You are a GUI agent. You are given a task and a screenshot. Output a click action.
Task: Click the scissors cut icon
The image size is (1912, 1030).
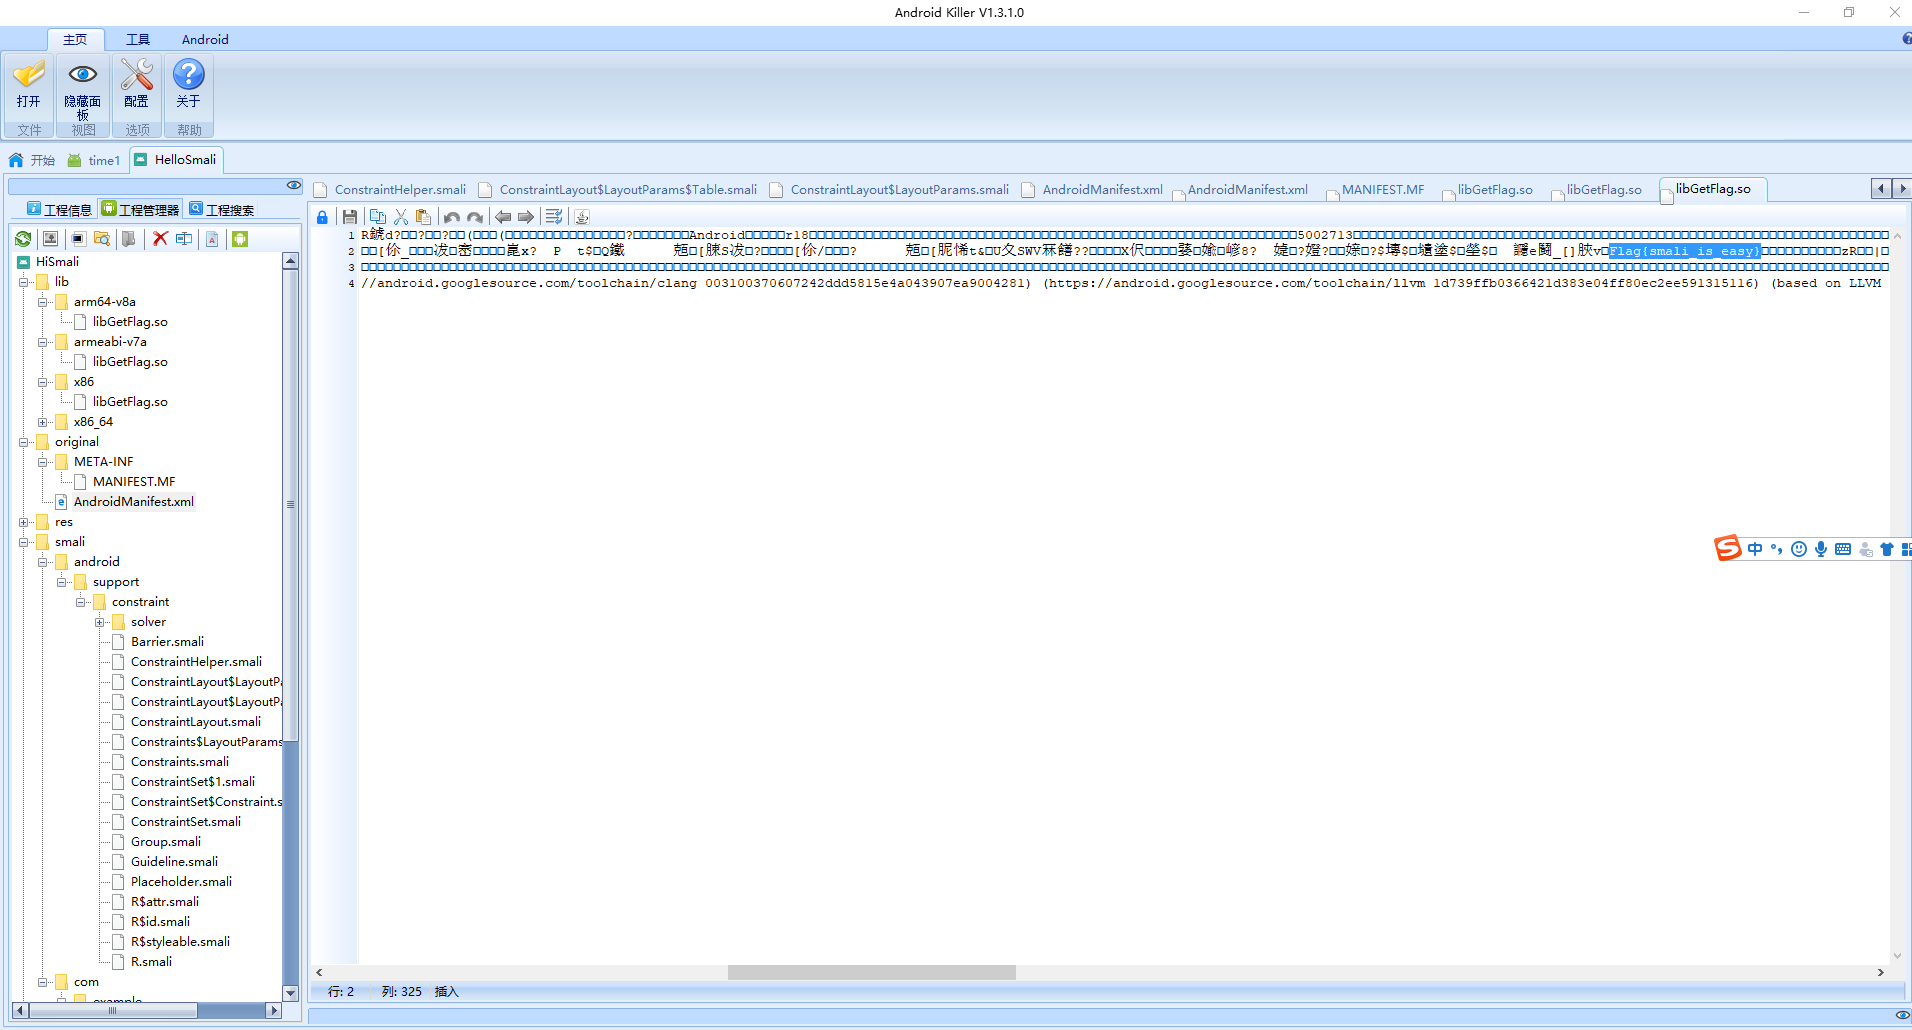401,217
